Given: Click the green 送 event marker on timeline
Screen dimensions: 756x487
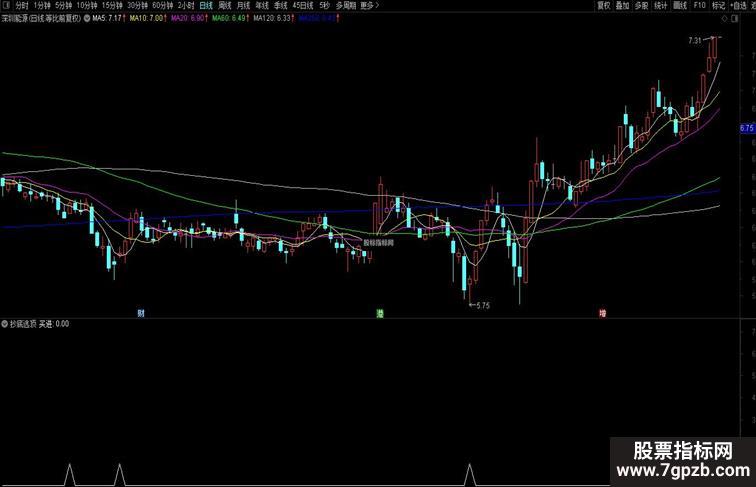Looking at the screenshot, I should pos(380,313).
